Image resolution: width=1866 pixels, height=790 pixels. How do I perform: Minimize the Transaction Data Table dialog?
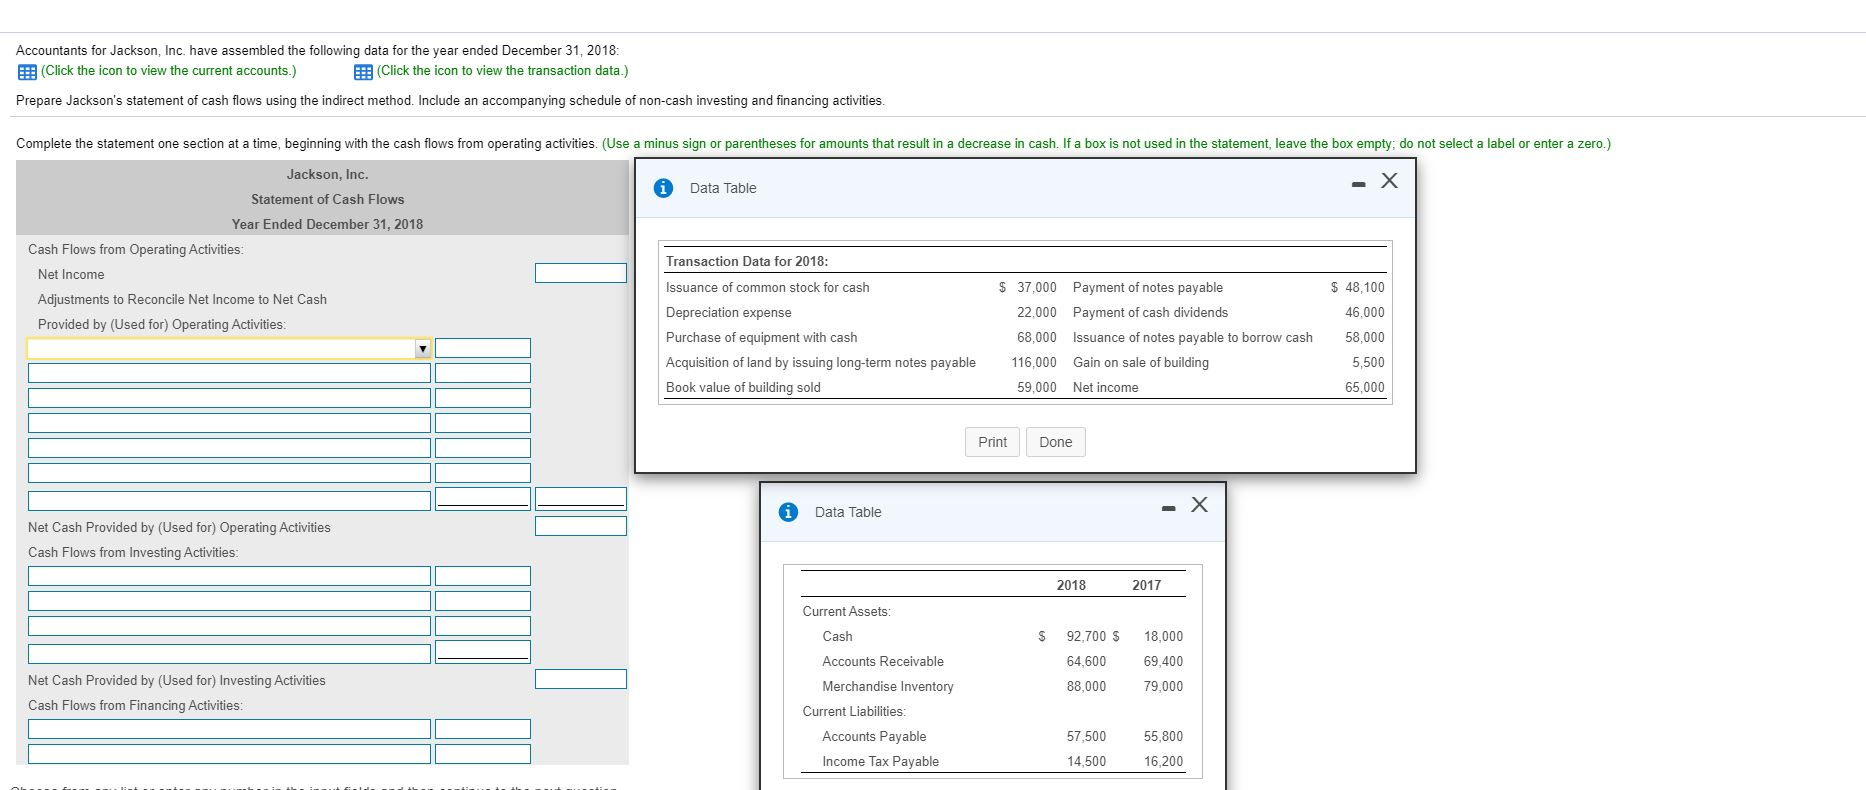[x=1358, y=184]
